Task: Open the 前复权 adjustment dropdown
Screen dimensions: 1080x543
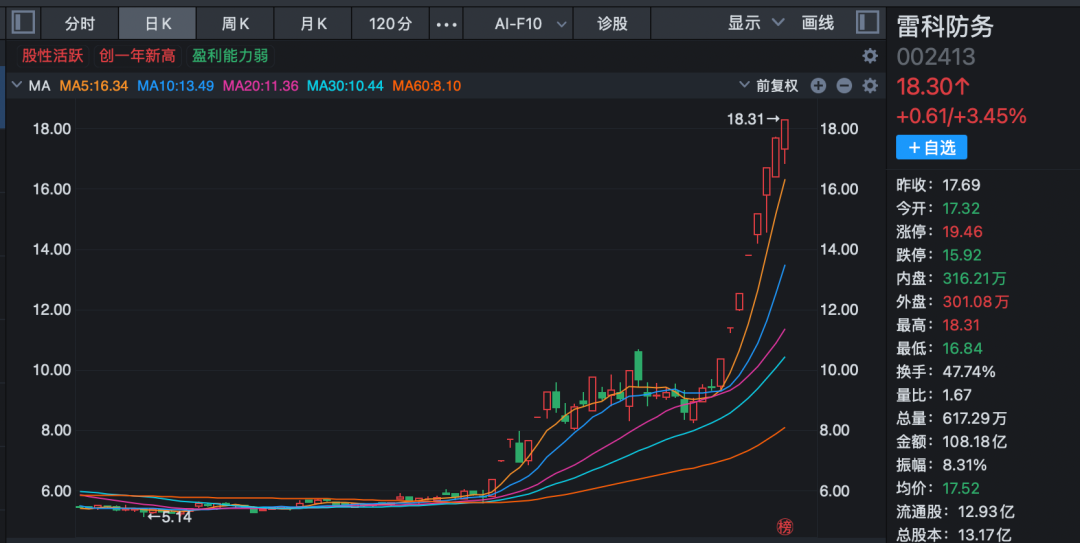Action: [x=769, y=86]
